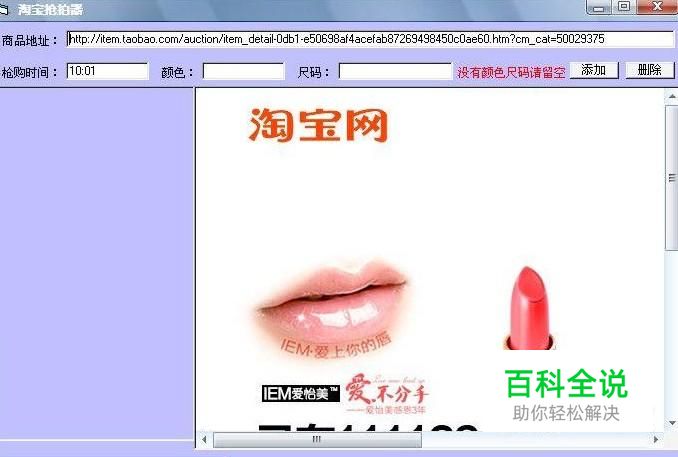Click the 爱不分手 slogan graphic
The height and width of the screenshot is (457, 678).
387,393
